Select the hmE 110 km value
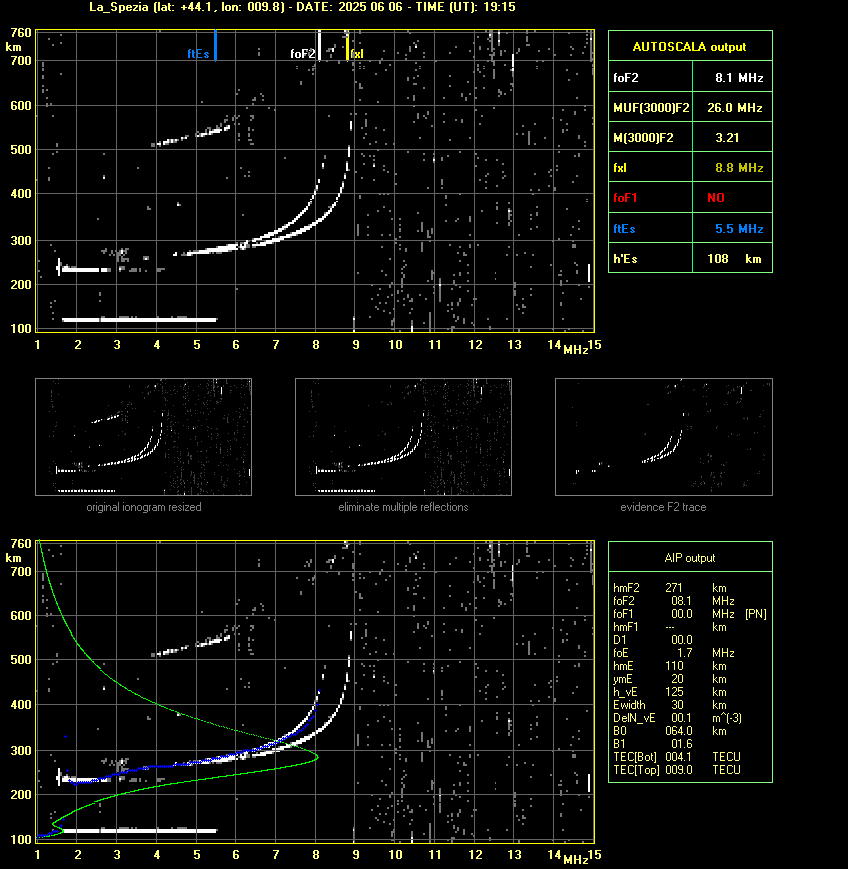This screenshot has height=869, width=848. (696, 666)
